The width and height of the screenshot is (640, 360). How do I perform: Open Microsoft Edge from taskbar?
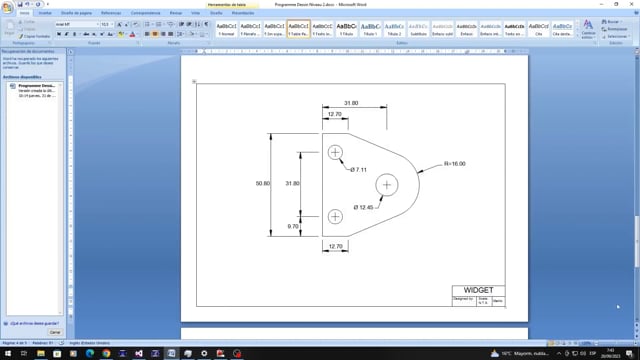[90, 353]
